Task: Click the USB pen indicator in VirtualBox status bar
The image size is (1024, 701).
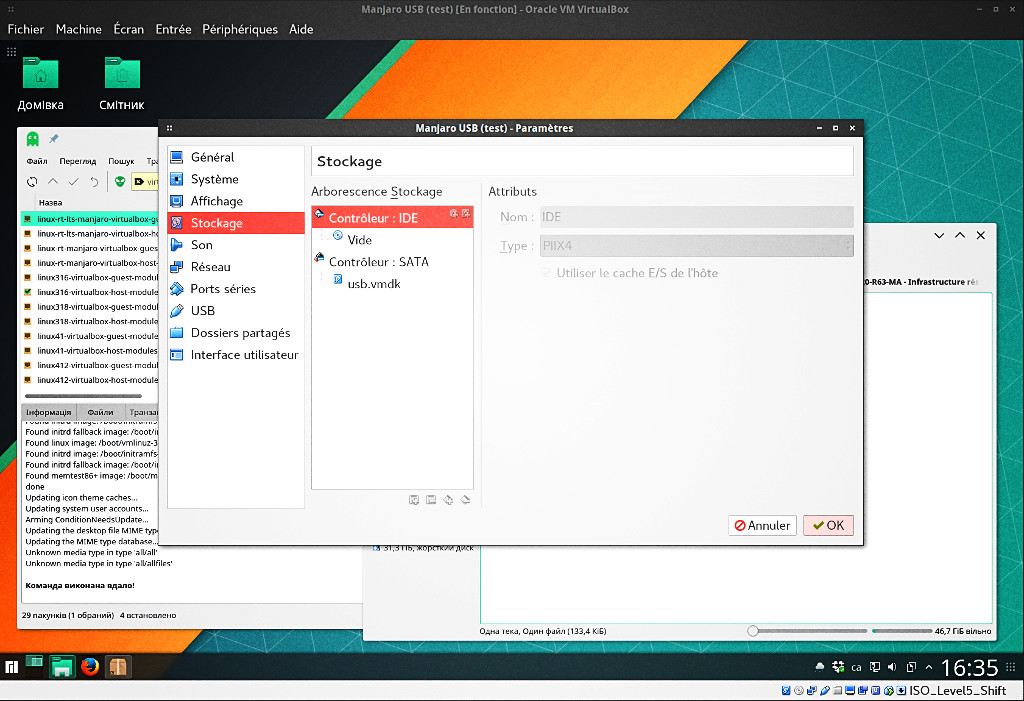Action: 825,690
